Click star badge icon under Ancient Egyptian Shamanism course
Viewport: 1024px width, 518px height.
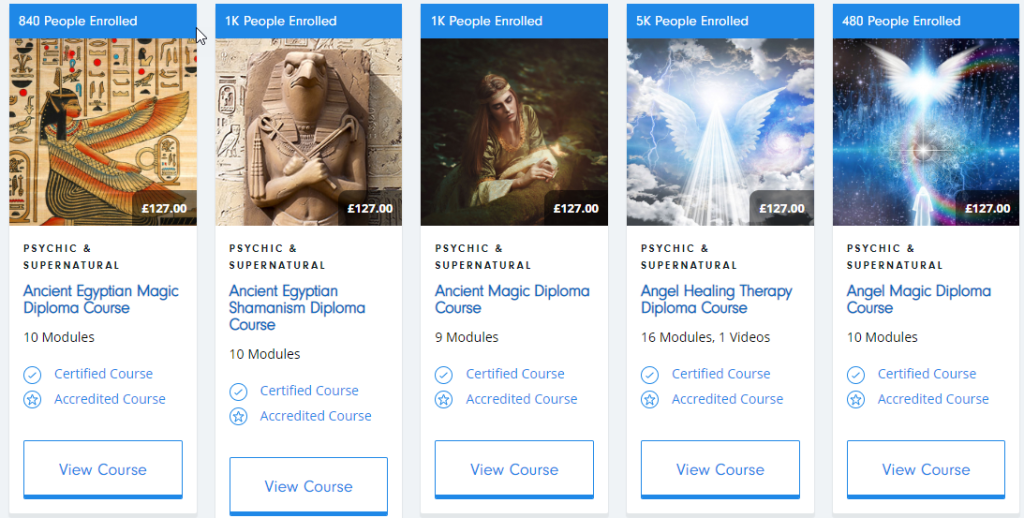tap(238, 416)
